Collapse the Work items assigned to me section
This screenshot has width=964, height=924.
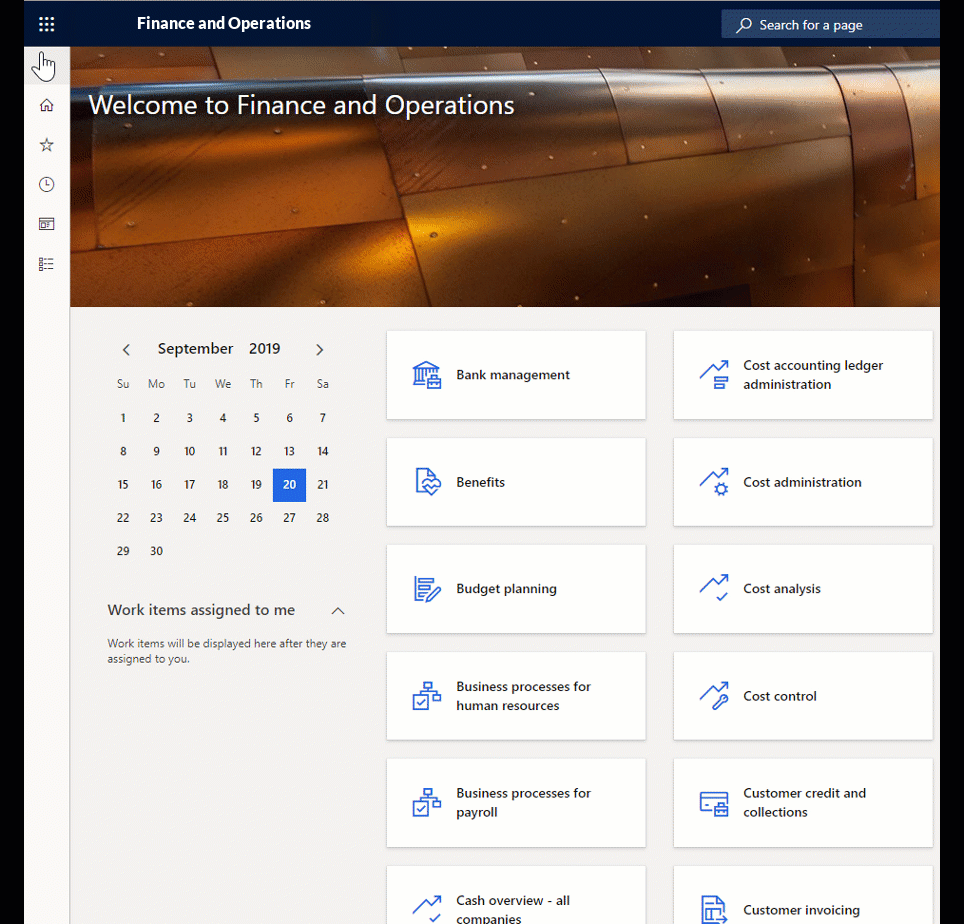pyautogui.click(x=337, y=611)
